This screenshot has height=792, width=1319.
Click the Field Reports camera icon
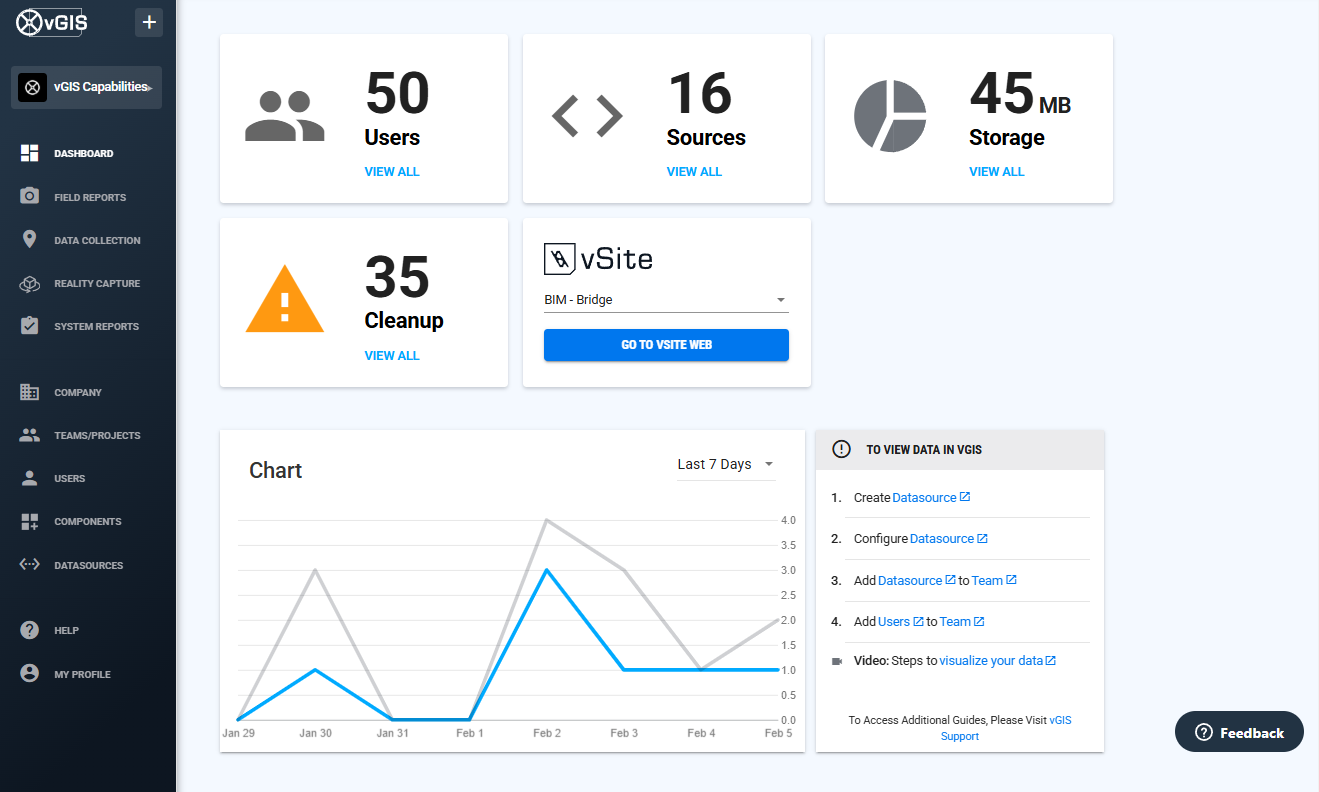pyautogui.click(x=30, y=197)
